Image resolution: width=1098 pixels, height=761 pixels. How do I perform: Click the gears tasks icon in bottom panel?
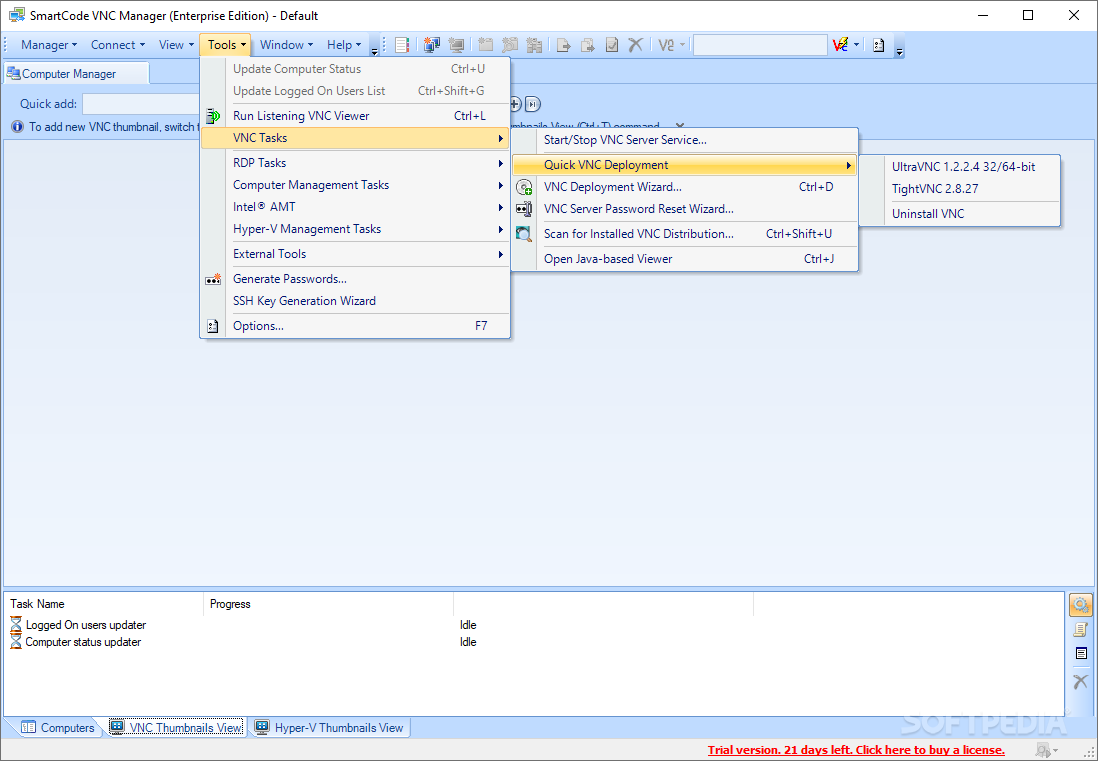pos(1080,605)
